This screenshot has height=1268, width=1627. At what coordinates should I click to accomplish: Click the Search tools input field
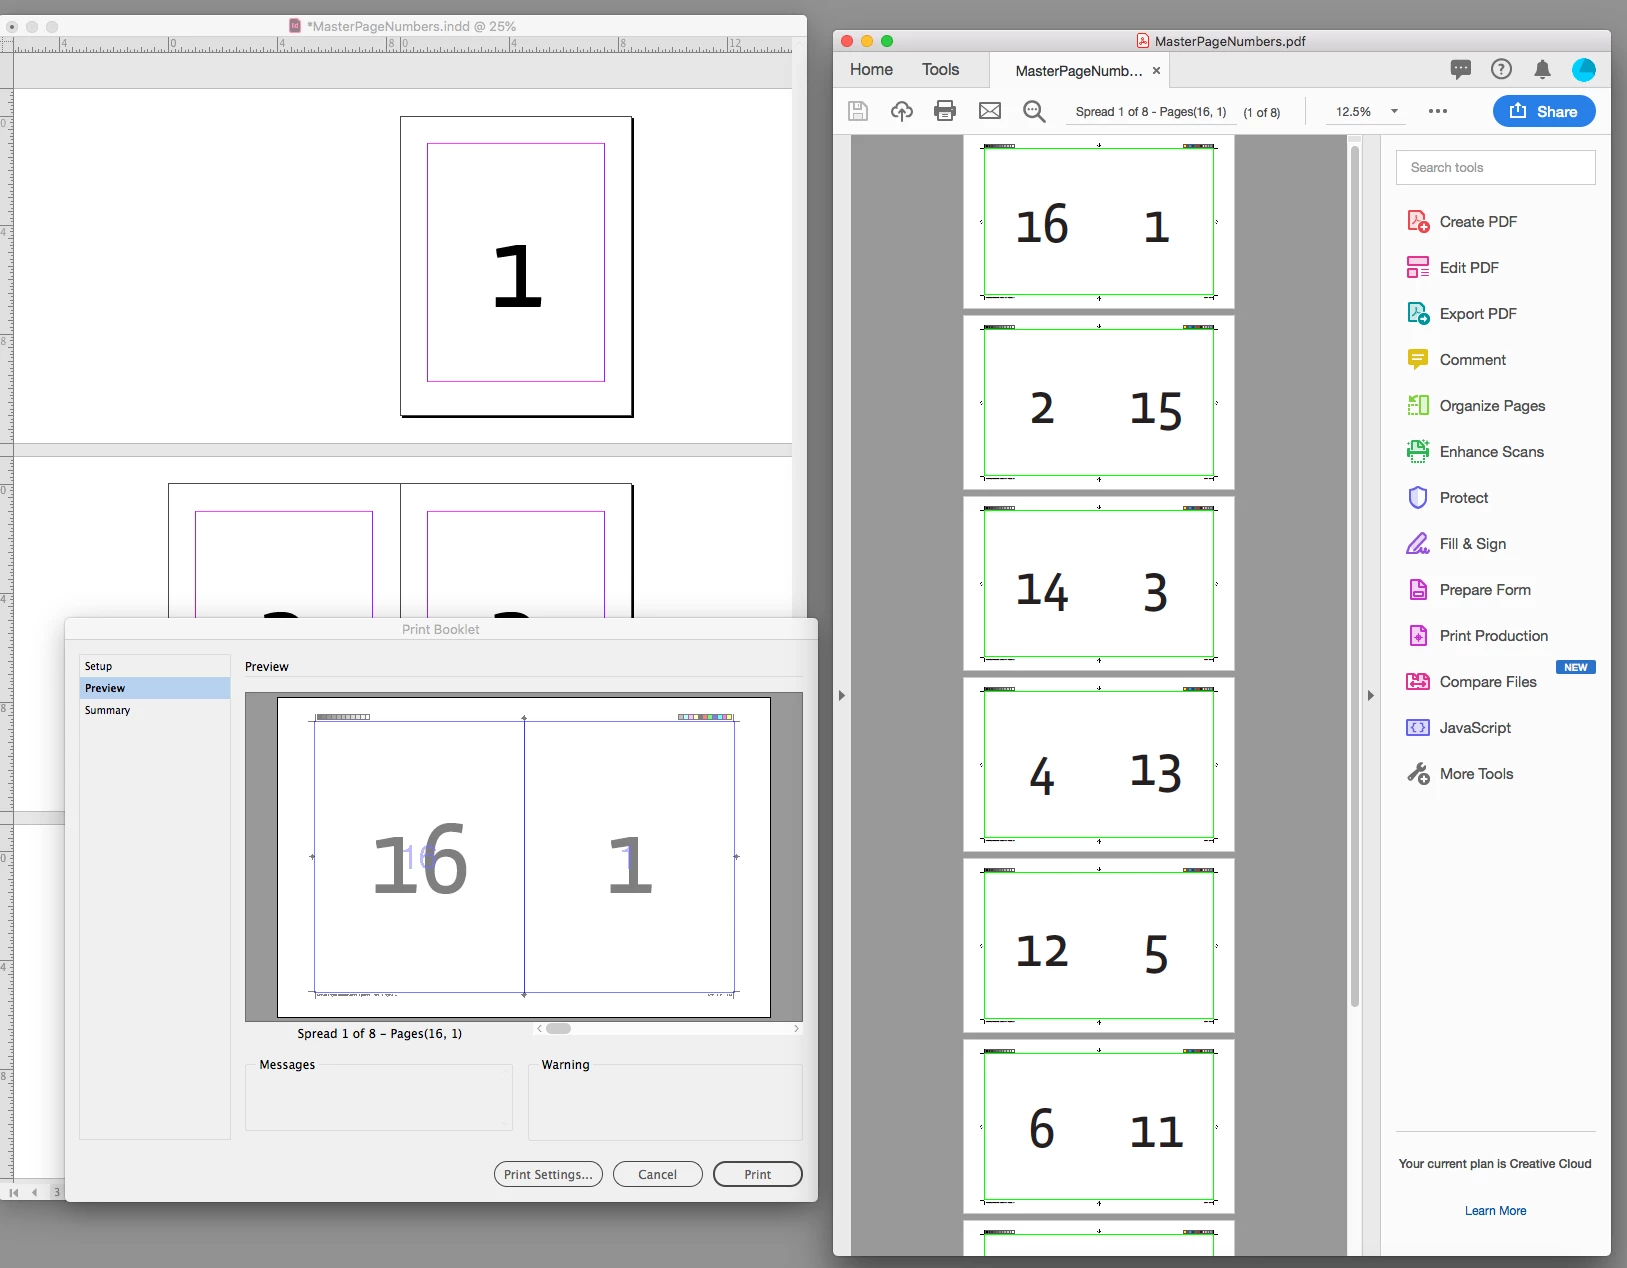pyautogui.click(x=1496, y=167)
